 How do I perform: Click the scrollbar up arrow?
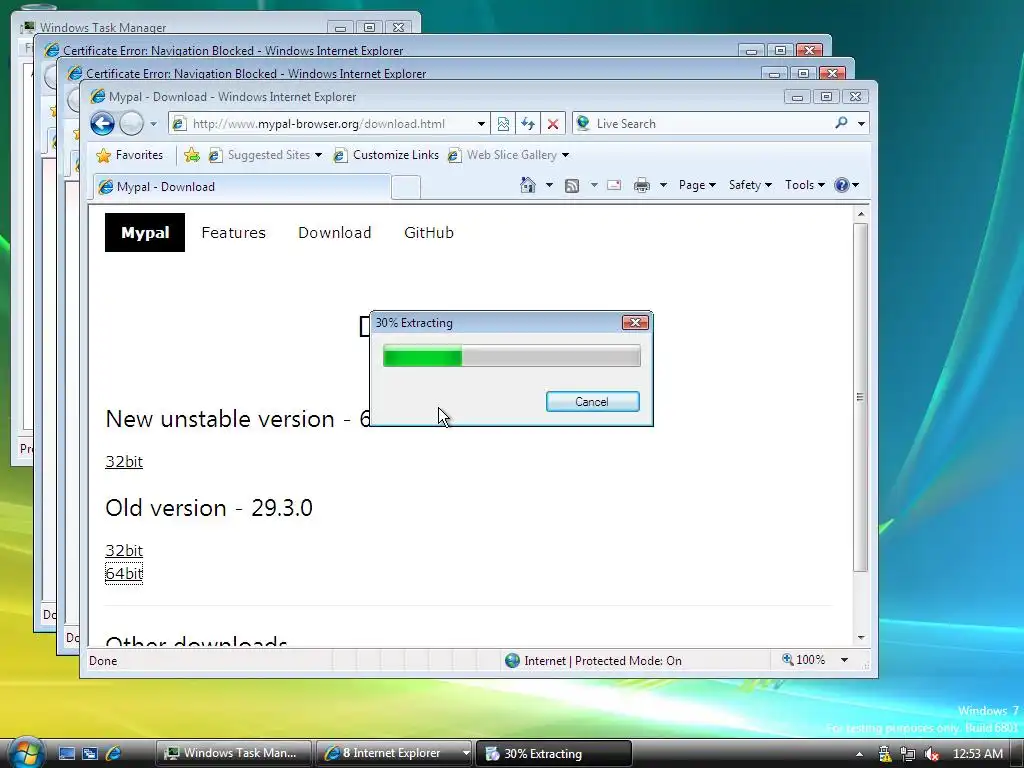pyautogui.click(x=861, y=214)
